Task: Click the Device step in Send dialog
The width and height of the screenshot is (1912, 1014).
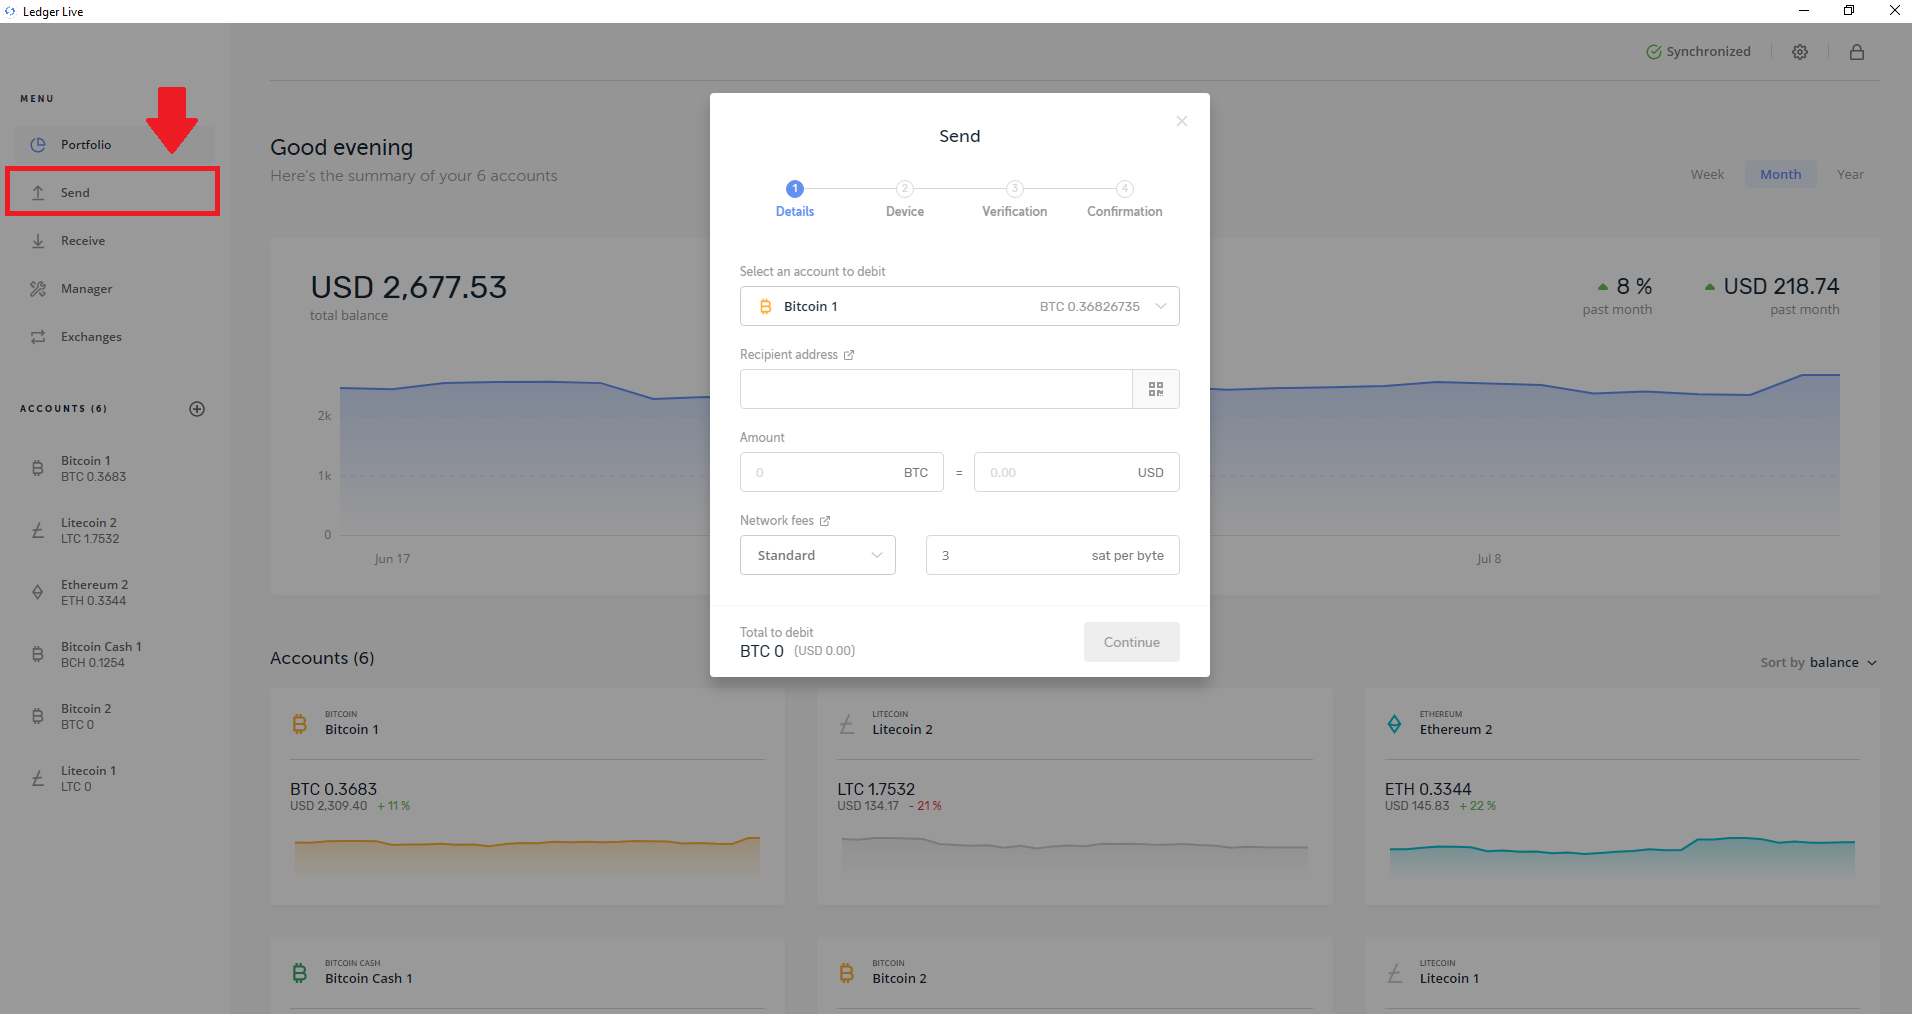Action: pyautogui.click(x=905, y=199)
